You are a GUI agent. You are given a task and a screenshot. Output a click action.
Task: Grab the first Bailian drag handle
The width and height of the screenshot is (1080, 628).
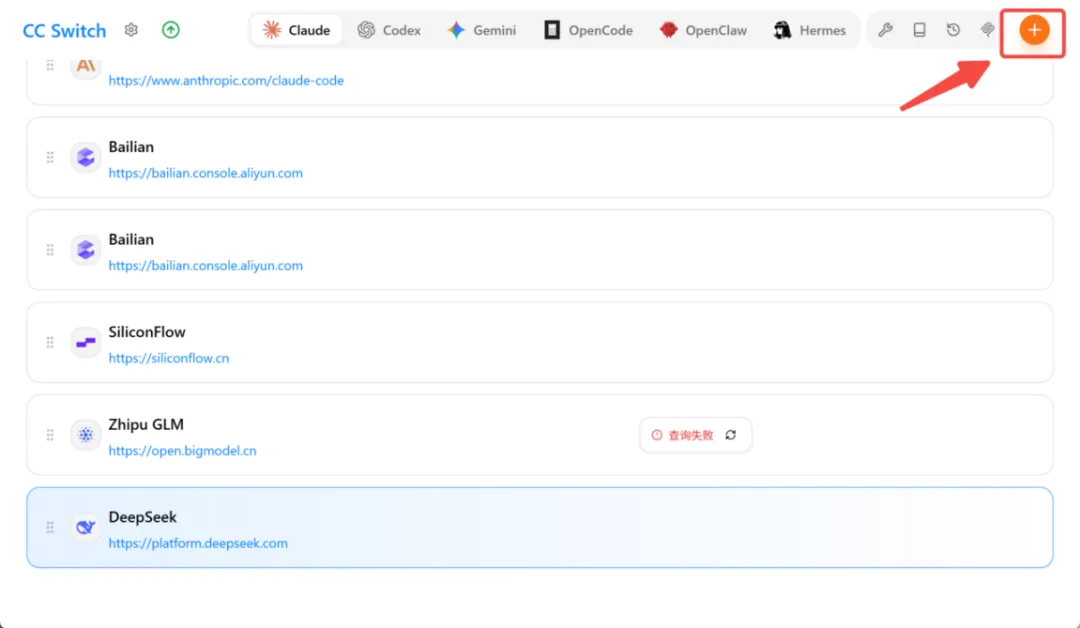point(50,158)
